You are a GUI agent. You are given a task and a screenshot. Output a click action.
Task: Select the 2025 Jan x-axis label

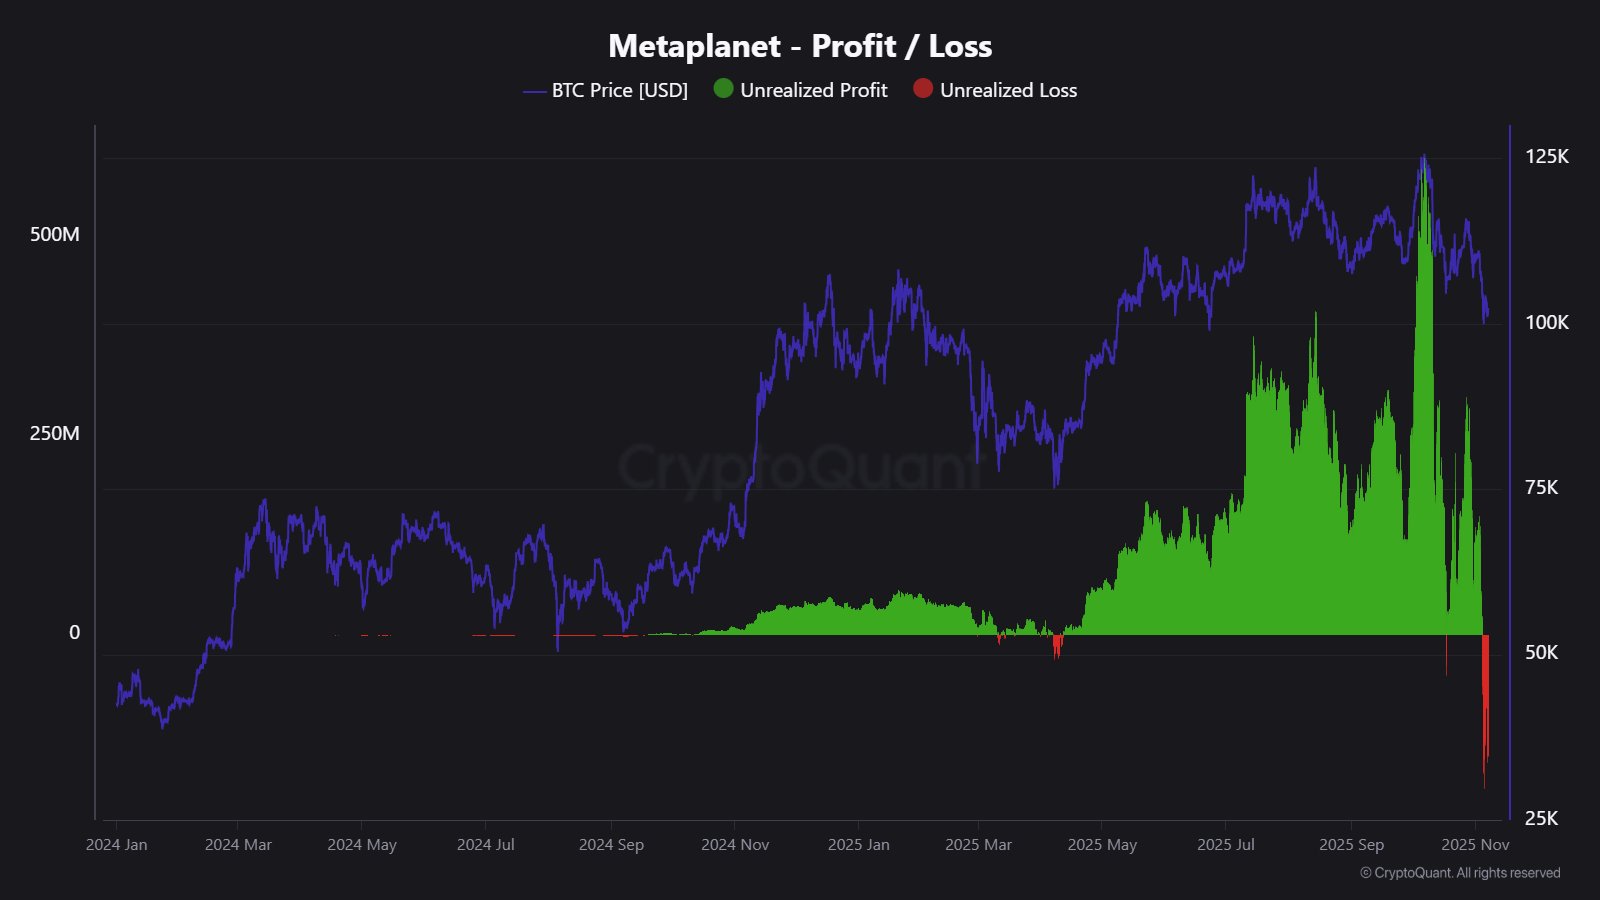(x=858, y=845)
